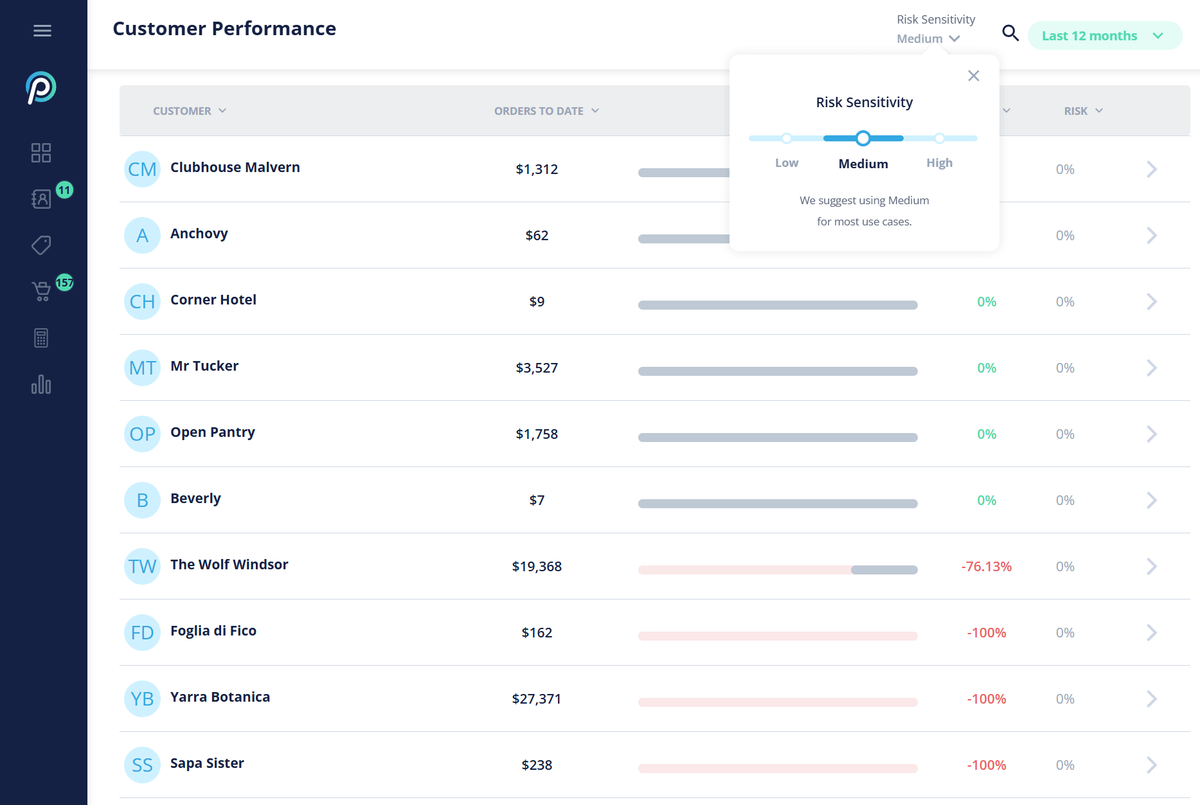Open Yarra Botanica row arrow

tap(1152, 699)
